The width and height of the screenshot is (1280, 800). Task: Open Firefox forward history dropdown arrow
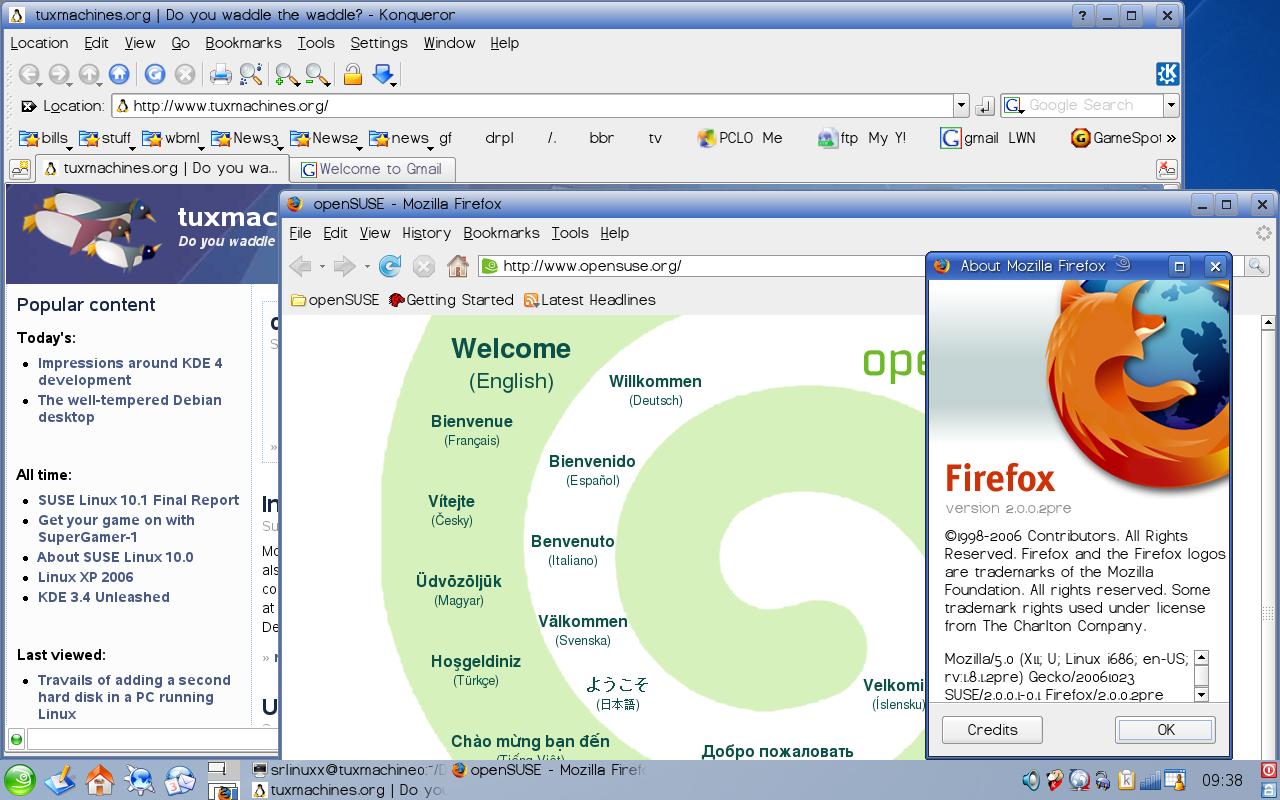point(367,267)
